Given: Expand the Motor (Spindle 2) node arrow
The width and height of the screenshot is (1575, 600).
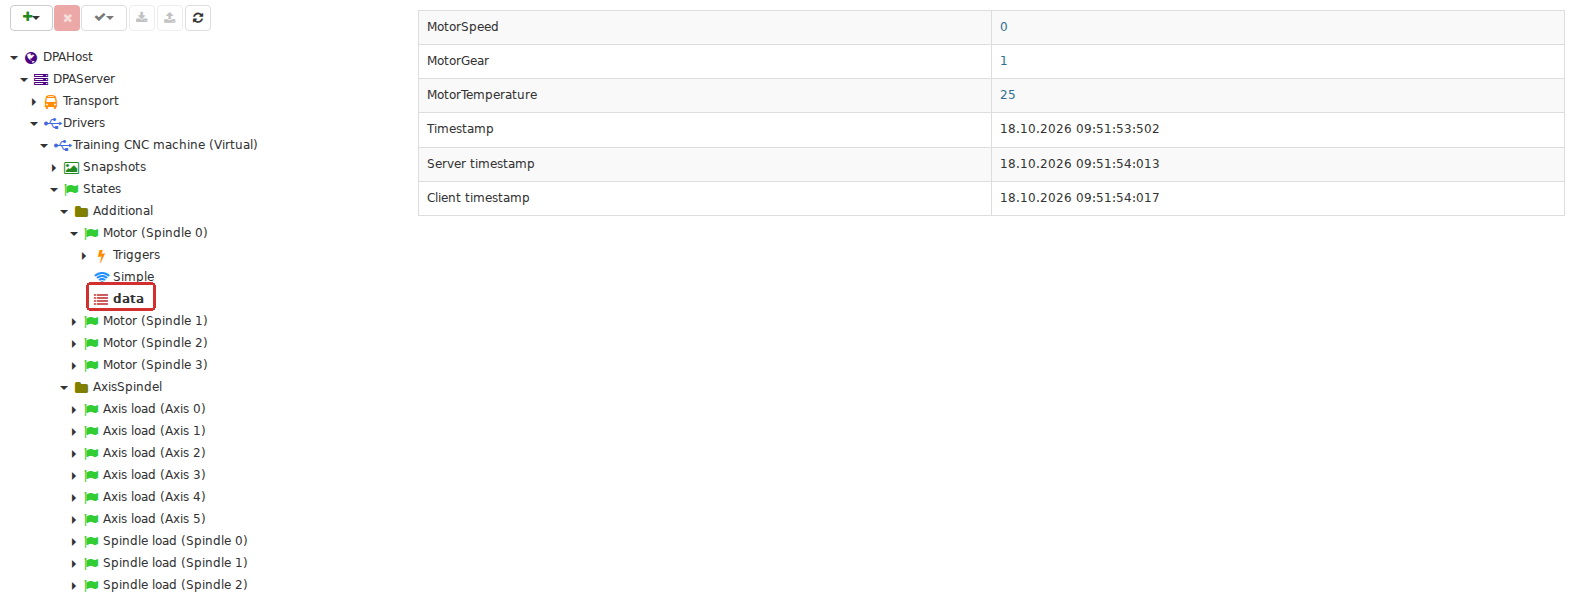Looking at the screenshot, I should click(x=74, y=344).
